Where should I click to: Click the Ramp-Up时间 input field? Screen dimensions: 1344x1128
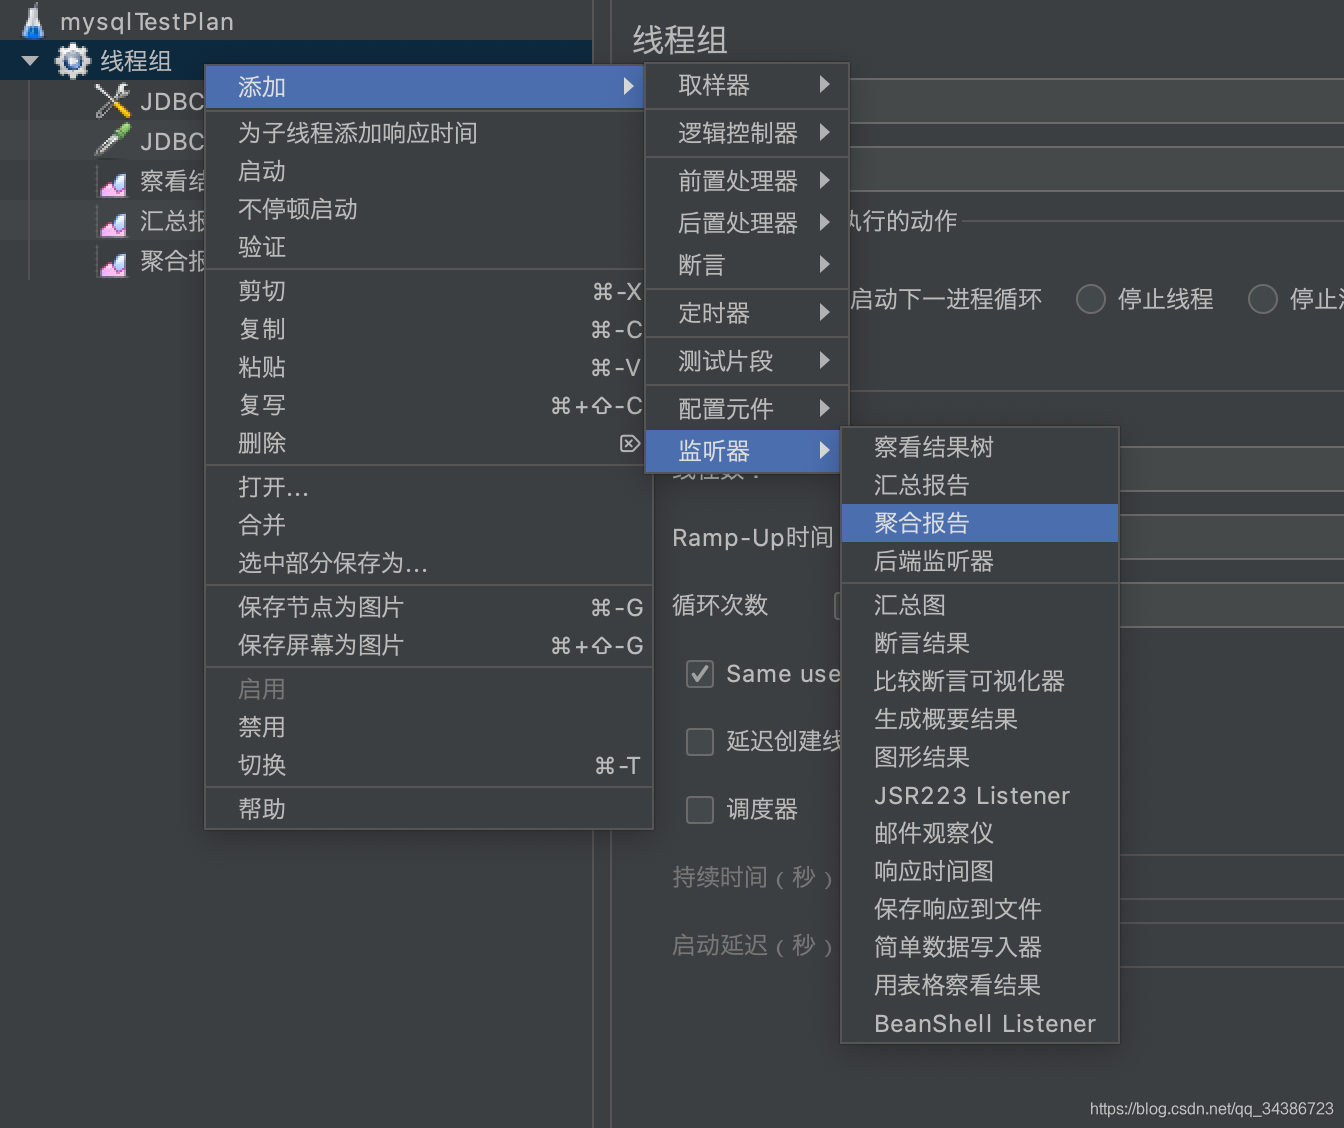point(1231,537)
